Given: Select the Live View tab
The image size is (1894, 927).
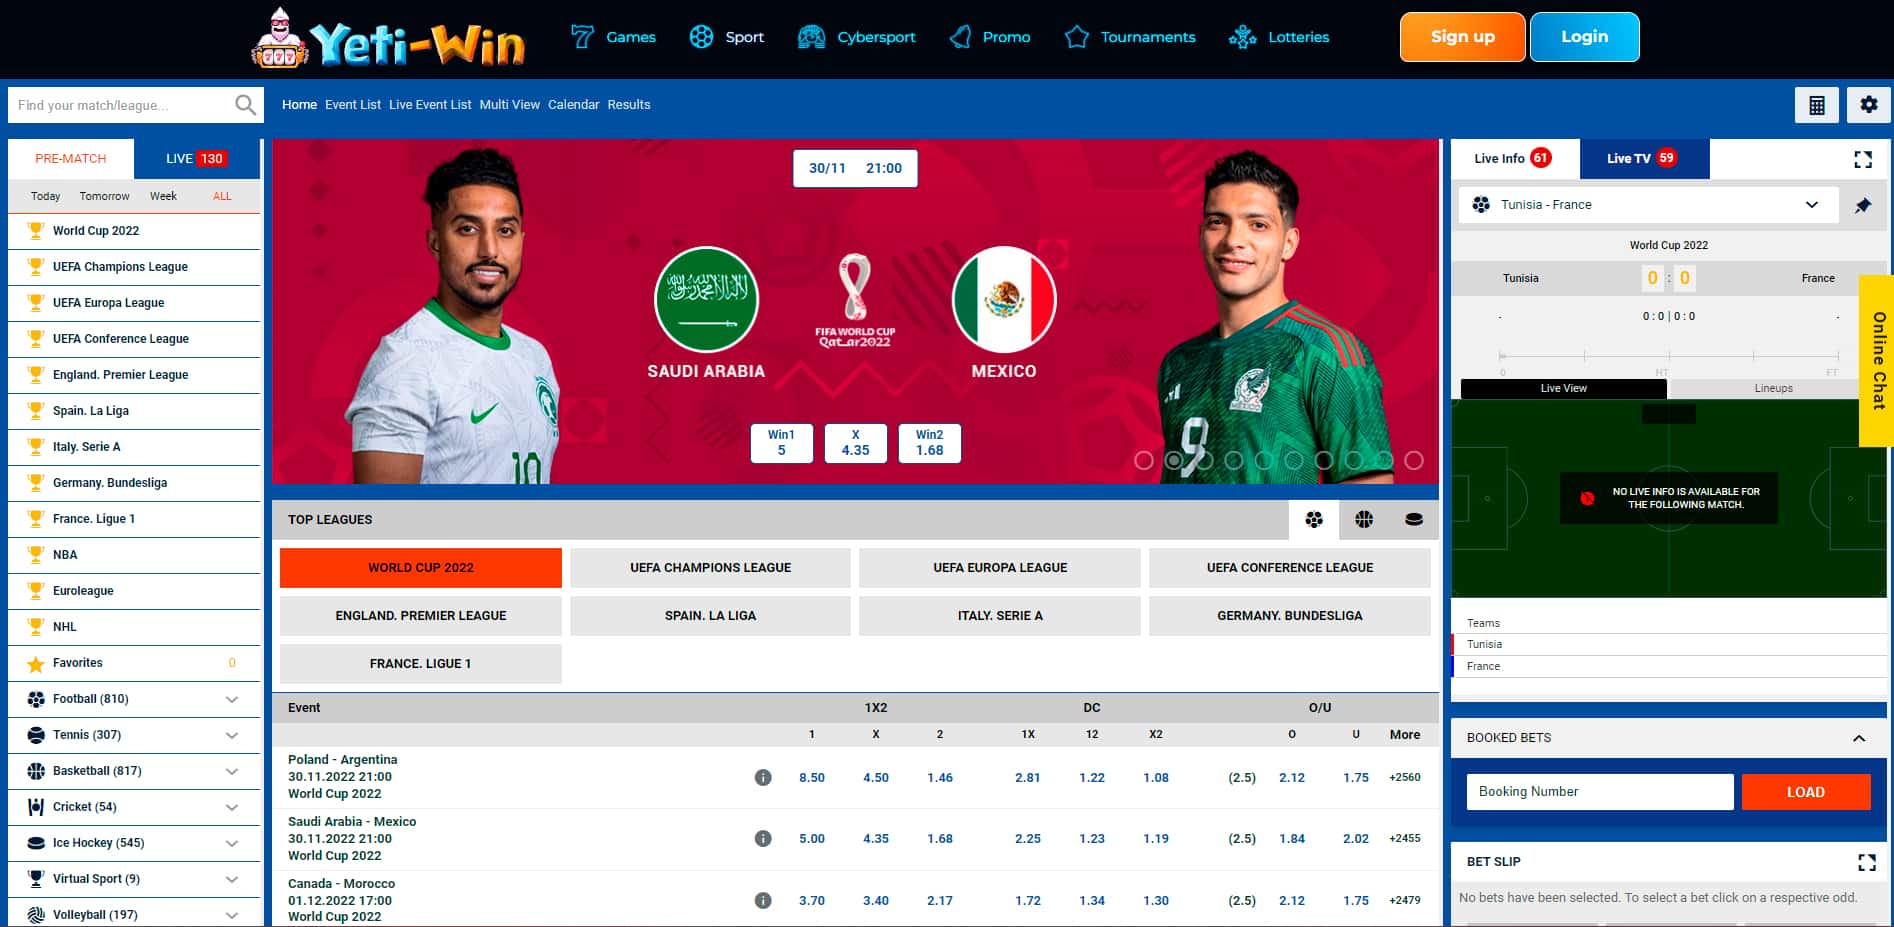Looking at the screenshot, I should coord(1563,388).
